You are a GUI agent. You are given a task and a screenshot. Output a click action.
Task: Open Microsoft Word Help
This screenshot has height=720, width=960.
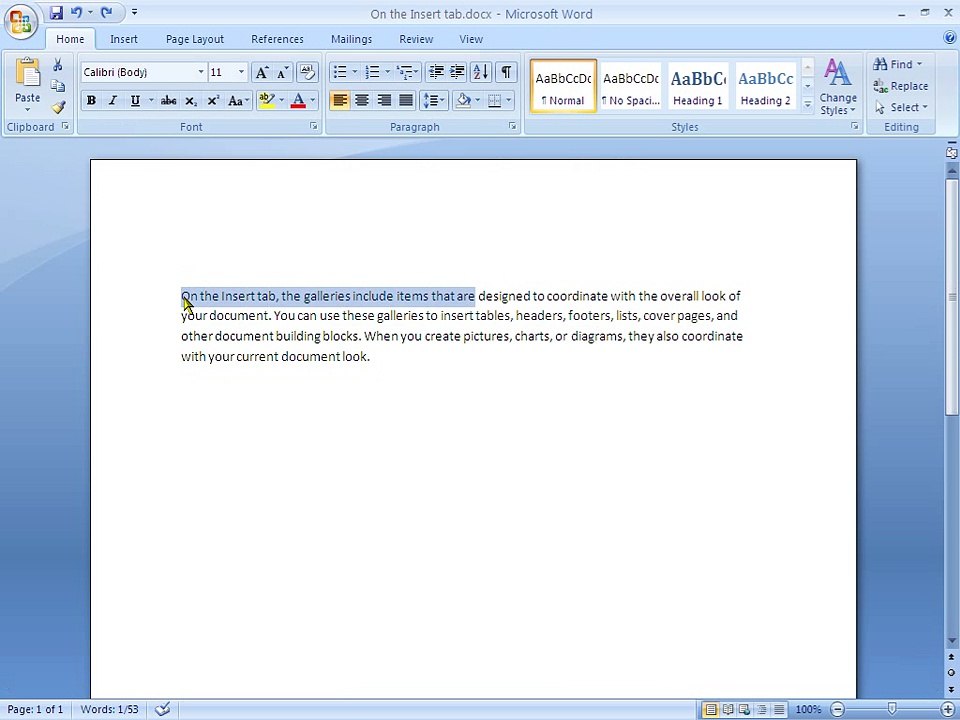pyautogui.click(x=950, y=38)
